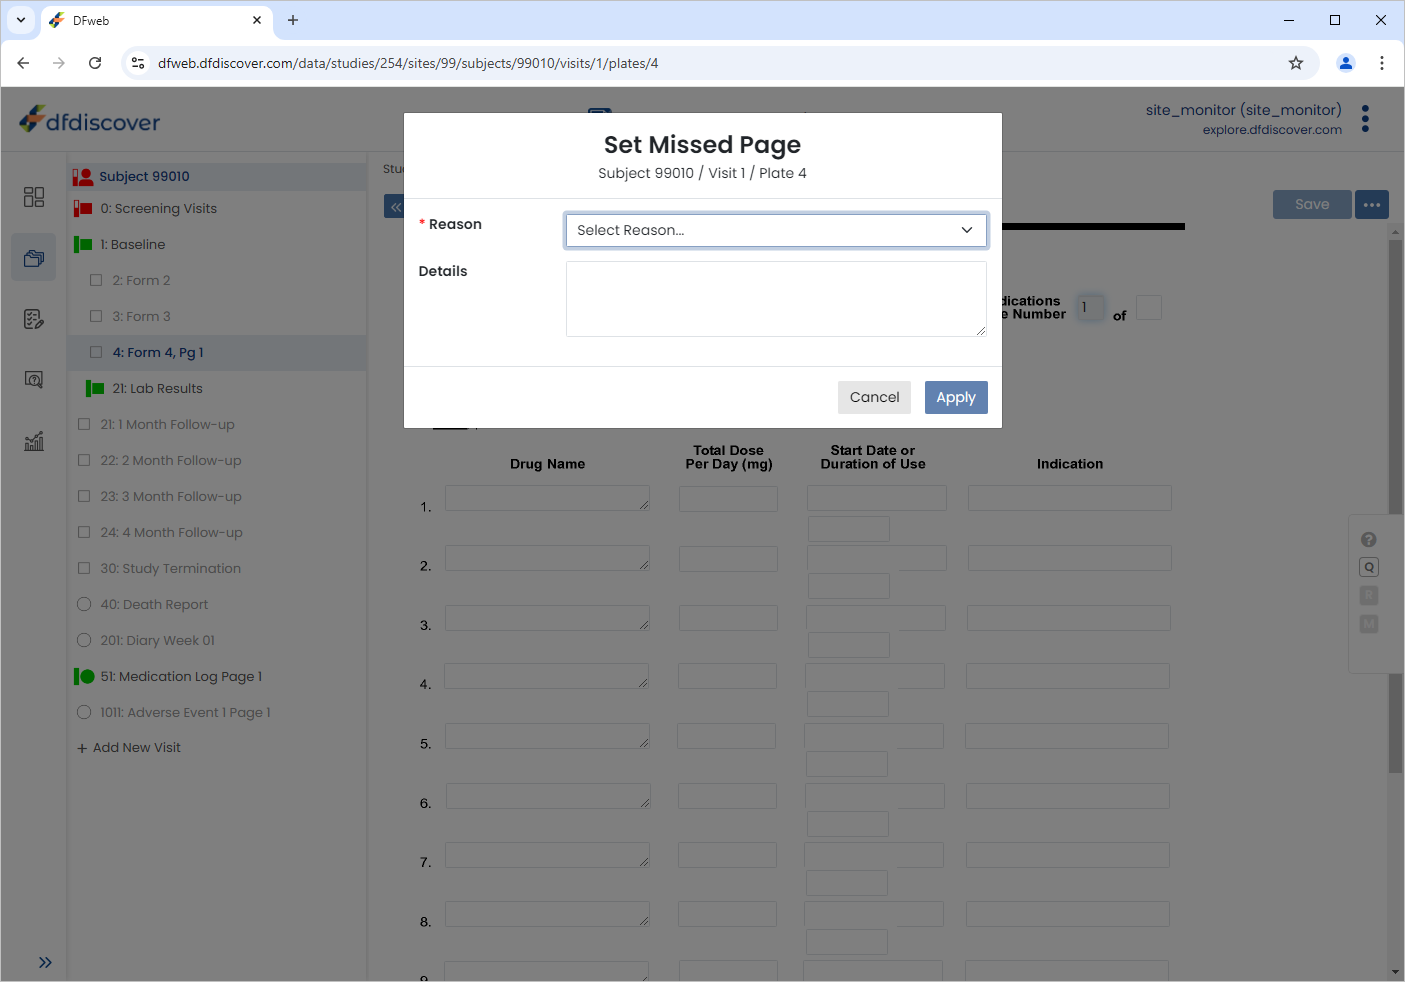Toggle the 2: Form 2 checkbox
1405x982 pixels.
(x=96, y=280)
